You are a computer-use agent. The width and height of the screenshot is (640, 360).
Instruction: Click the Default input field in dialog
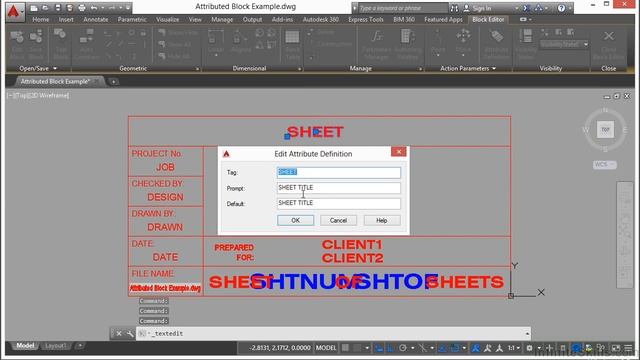tap(339, 203)
